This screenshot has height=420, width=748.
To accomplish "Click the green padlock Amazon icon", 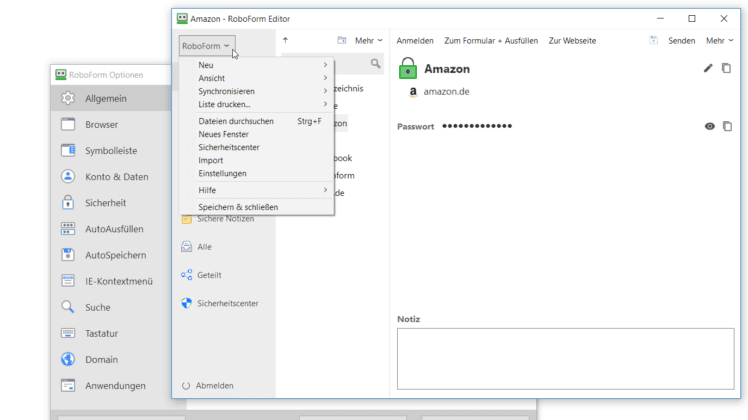I will point(408,68).
